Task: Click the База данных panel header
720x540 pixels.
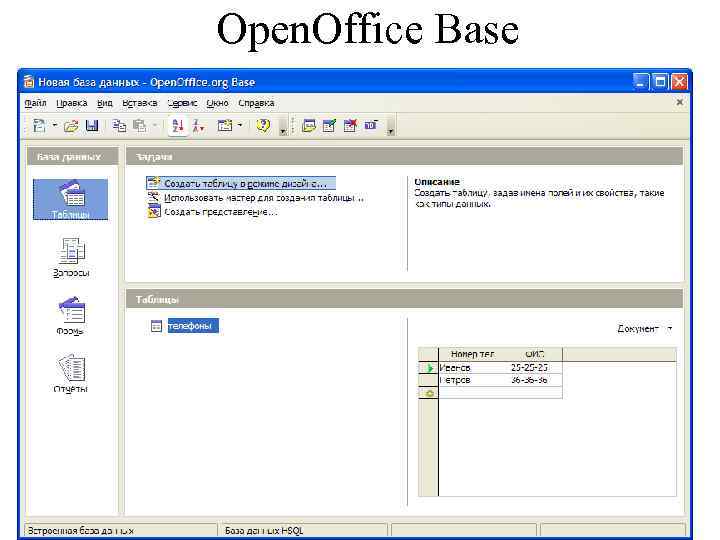Action: coord(73,157)
